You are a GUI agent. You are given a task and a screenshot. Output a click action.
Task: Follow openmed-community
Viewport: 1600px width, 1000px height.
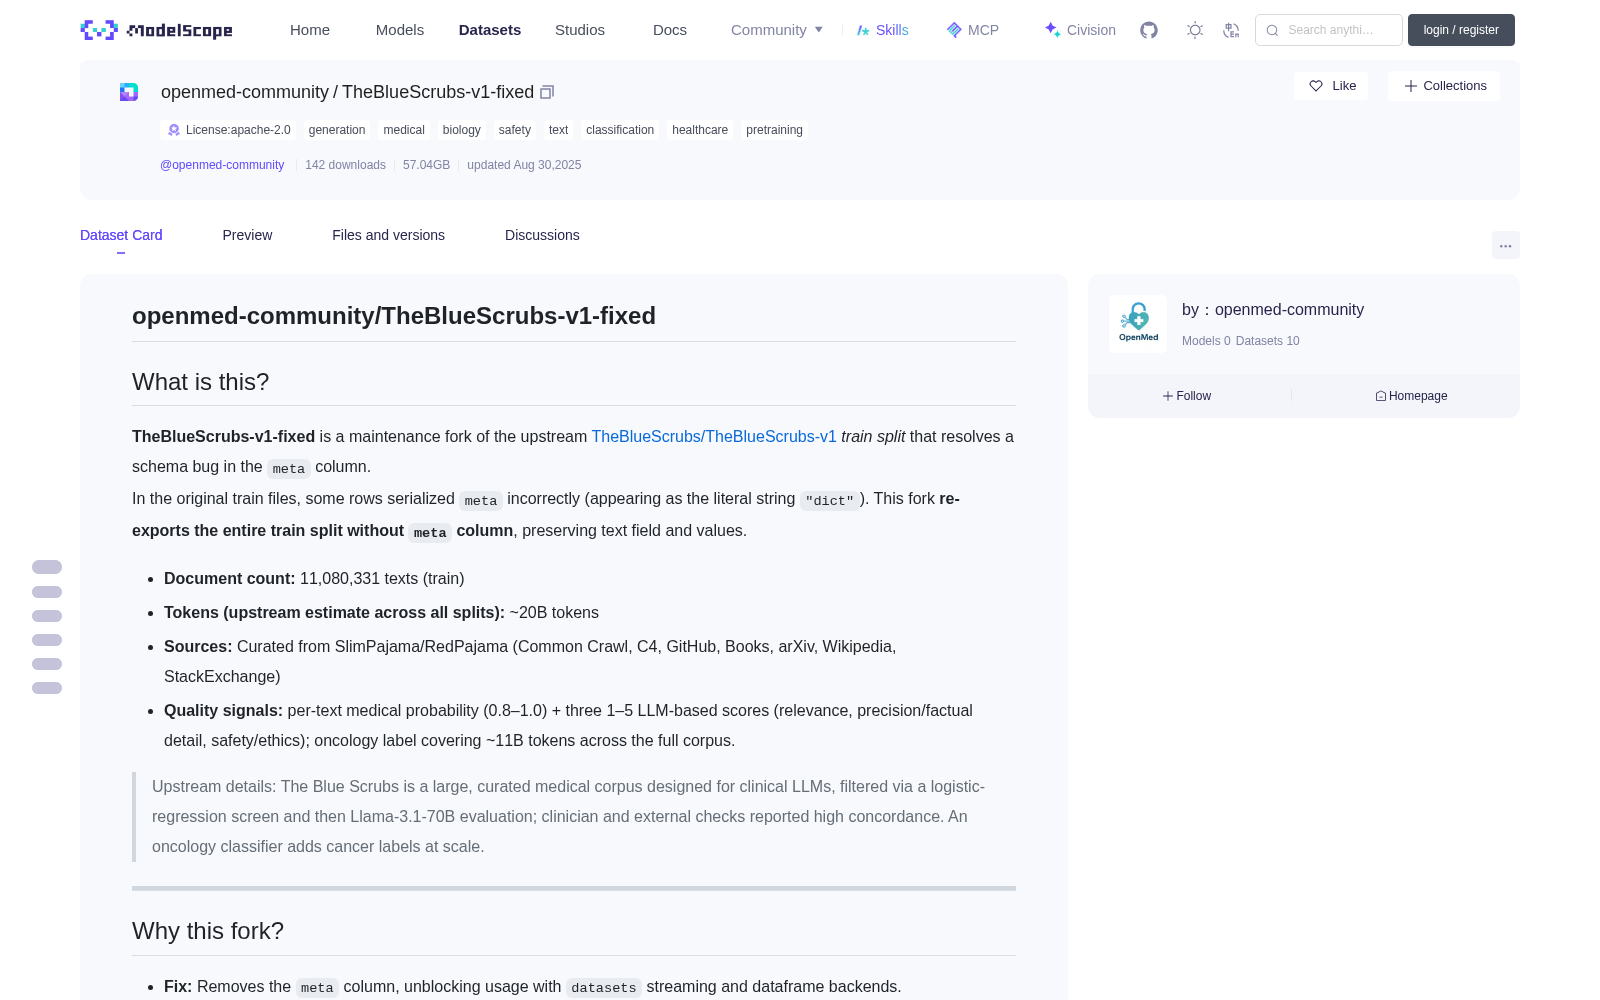click(1187, 396)
